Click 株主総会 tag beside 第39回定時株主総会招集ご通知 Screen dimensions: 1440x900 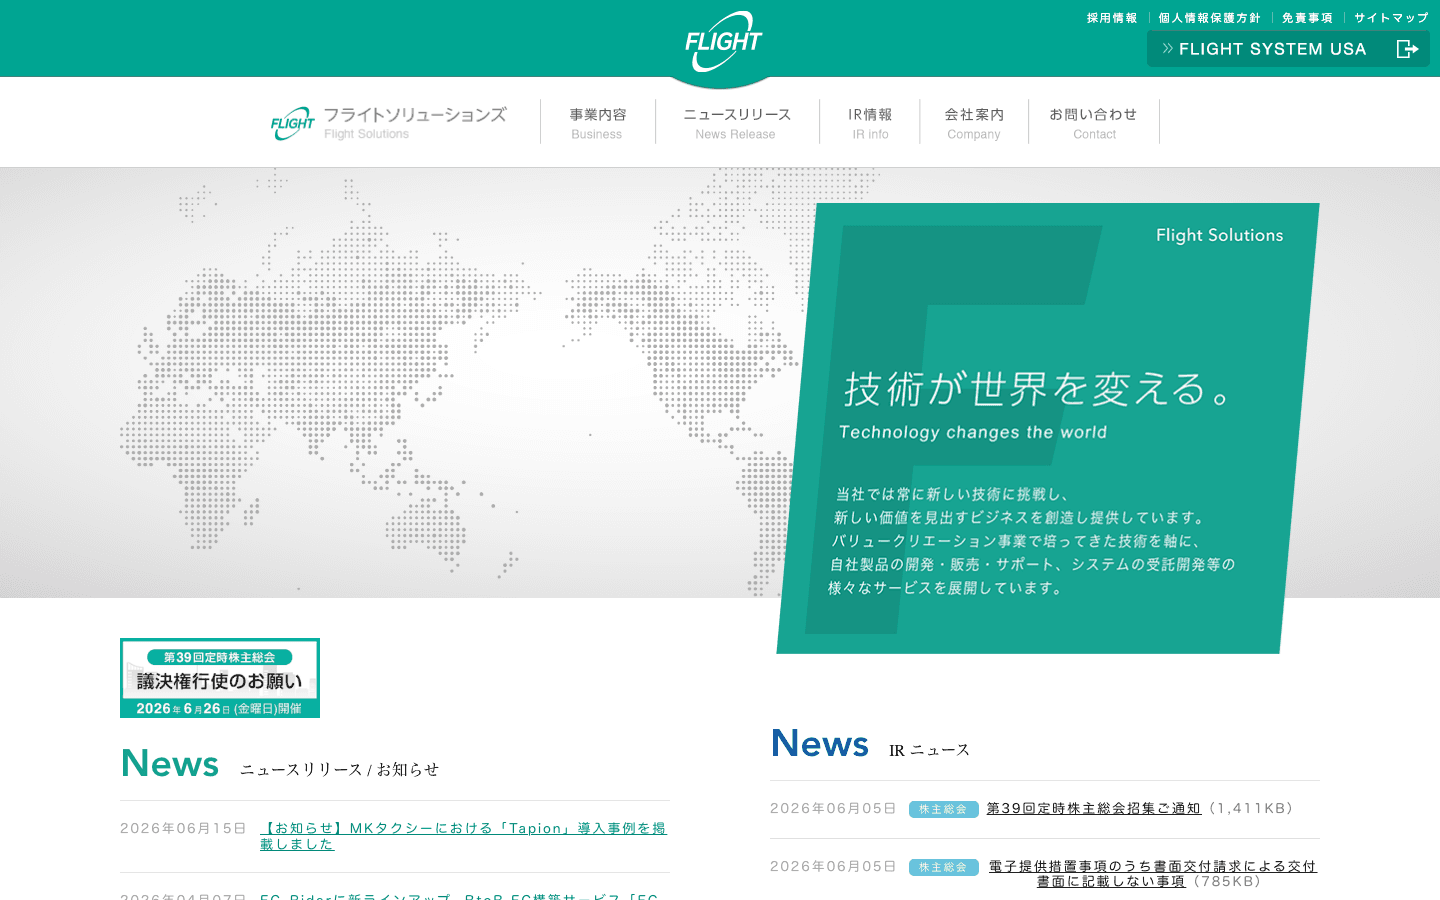[944, 809]
